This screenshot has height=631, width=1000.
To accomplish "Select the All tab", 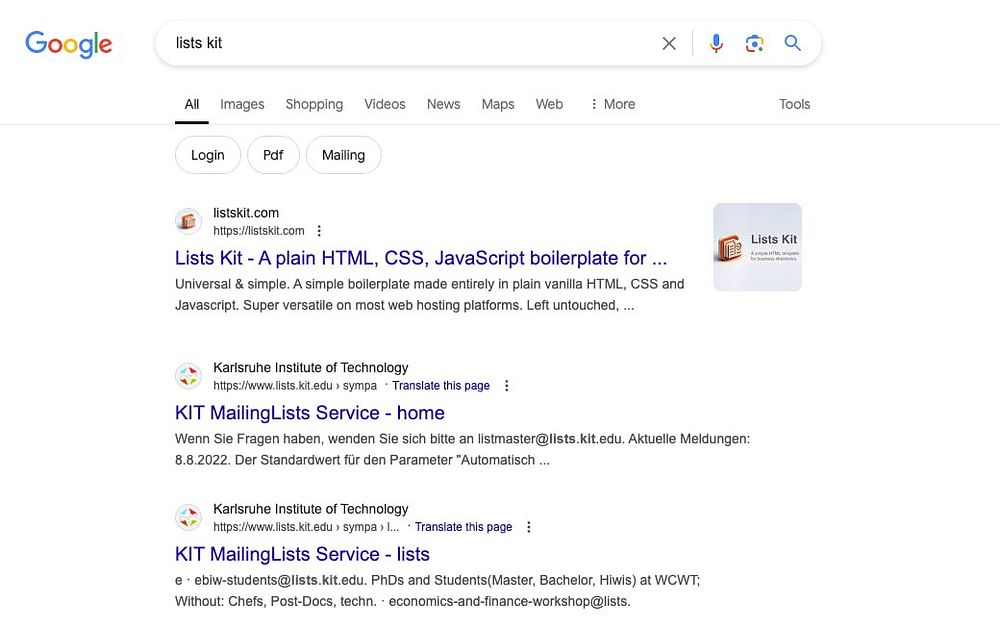I will click(192, 104).
